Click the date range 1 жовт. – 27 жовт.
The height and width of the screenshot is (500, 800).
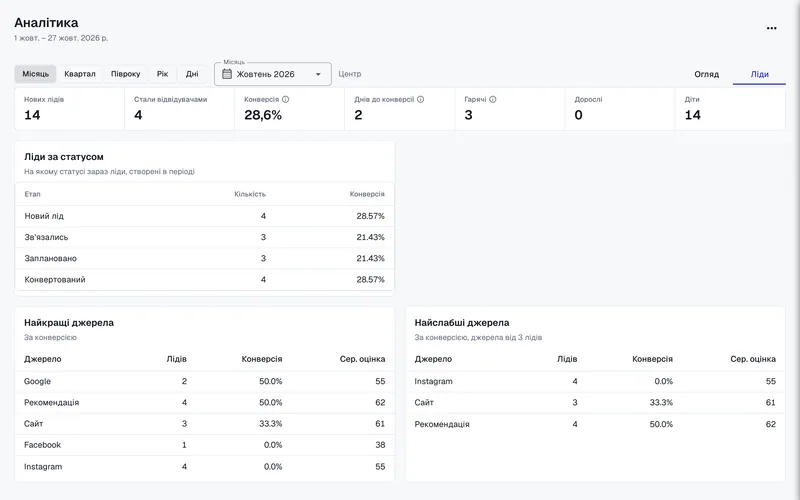coord(61,38)
